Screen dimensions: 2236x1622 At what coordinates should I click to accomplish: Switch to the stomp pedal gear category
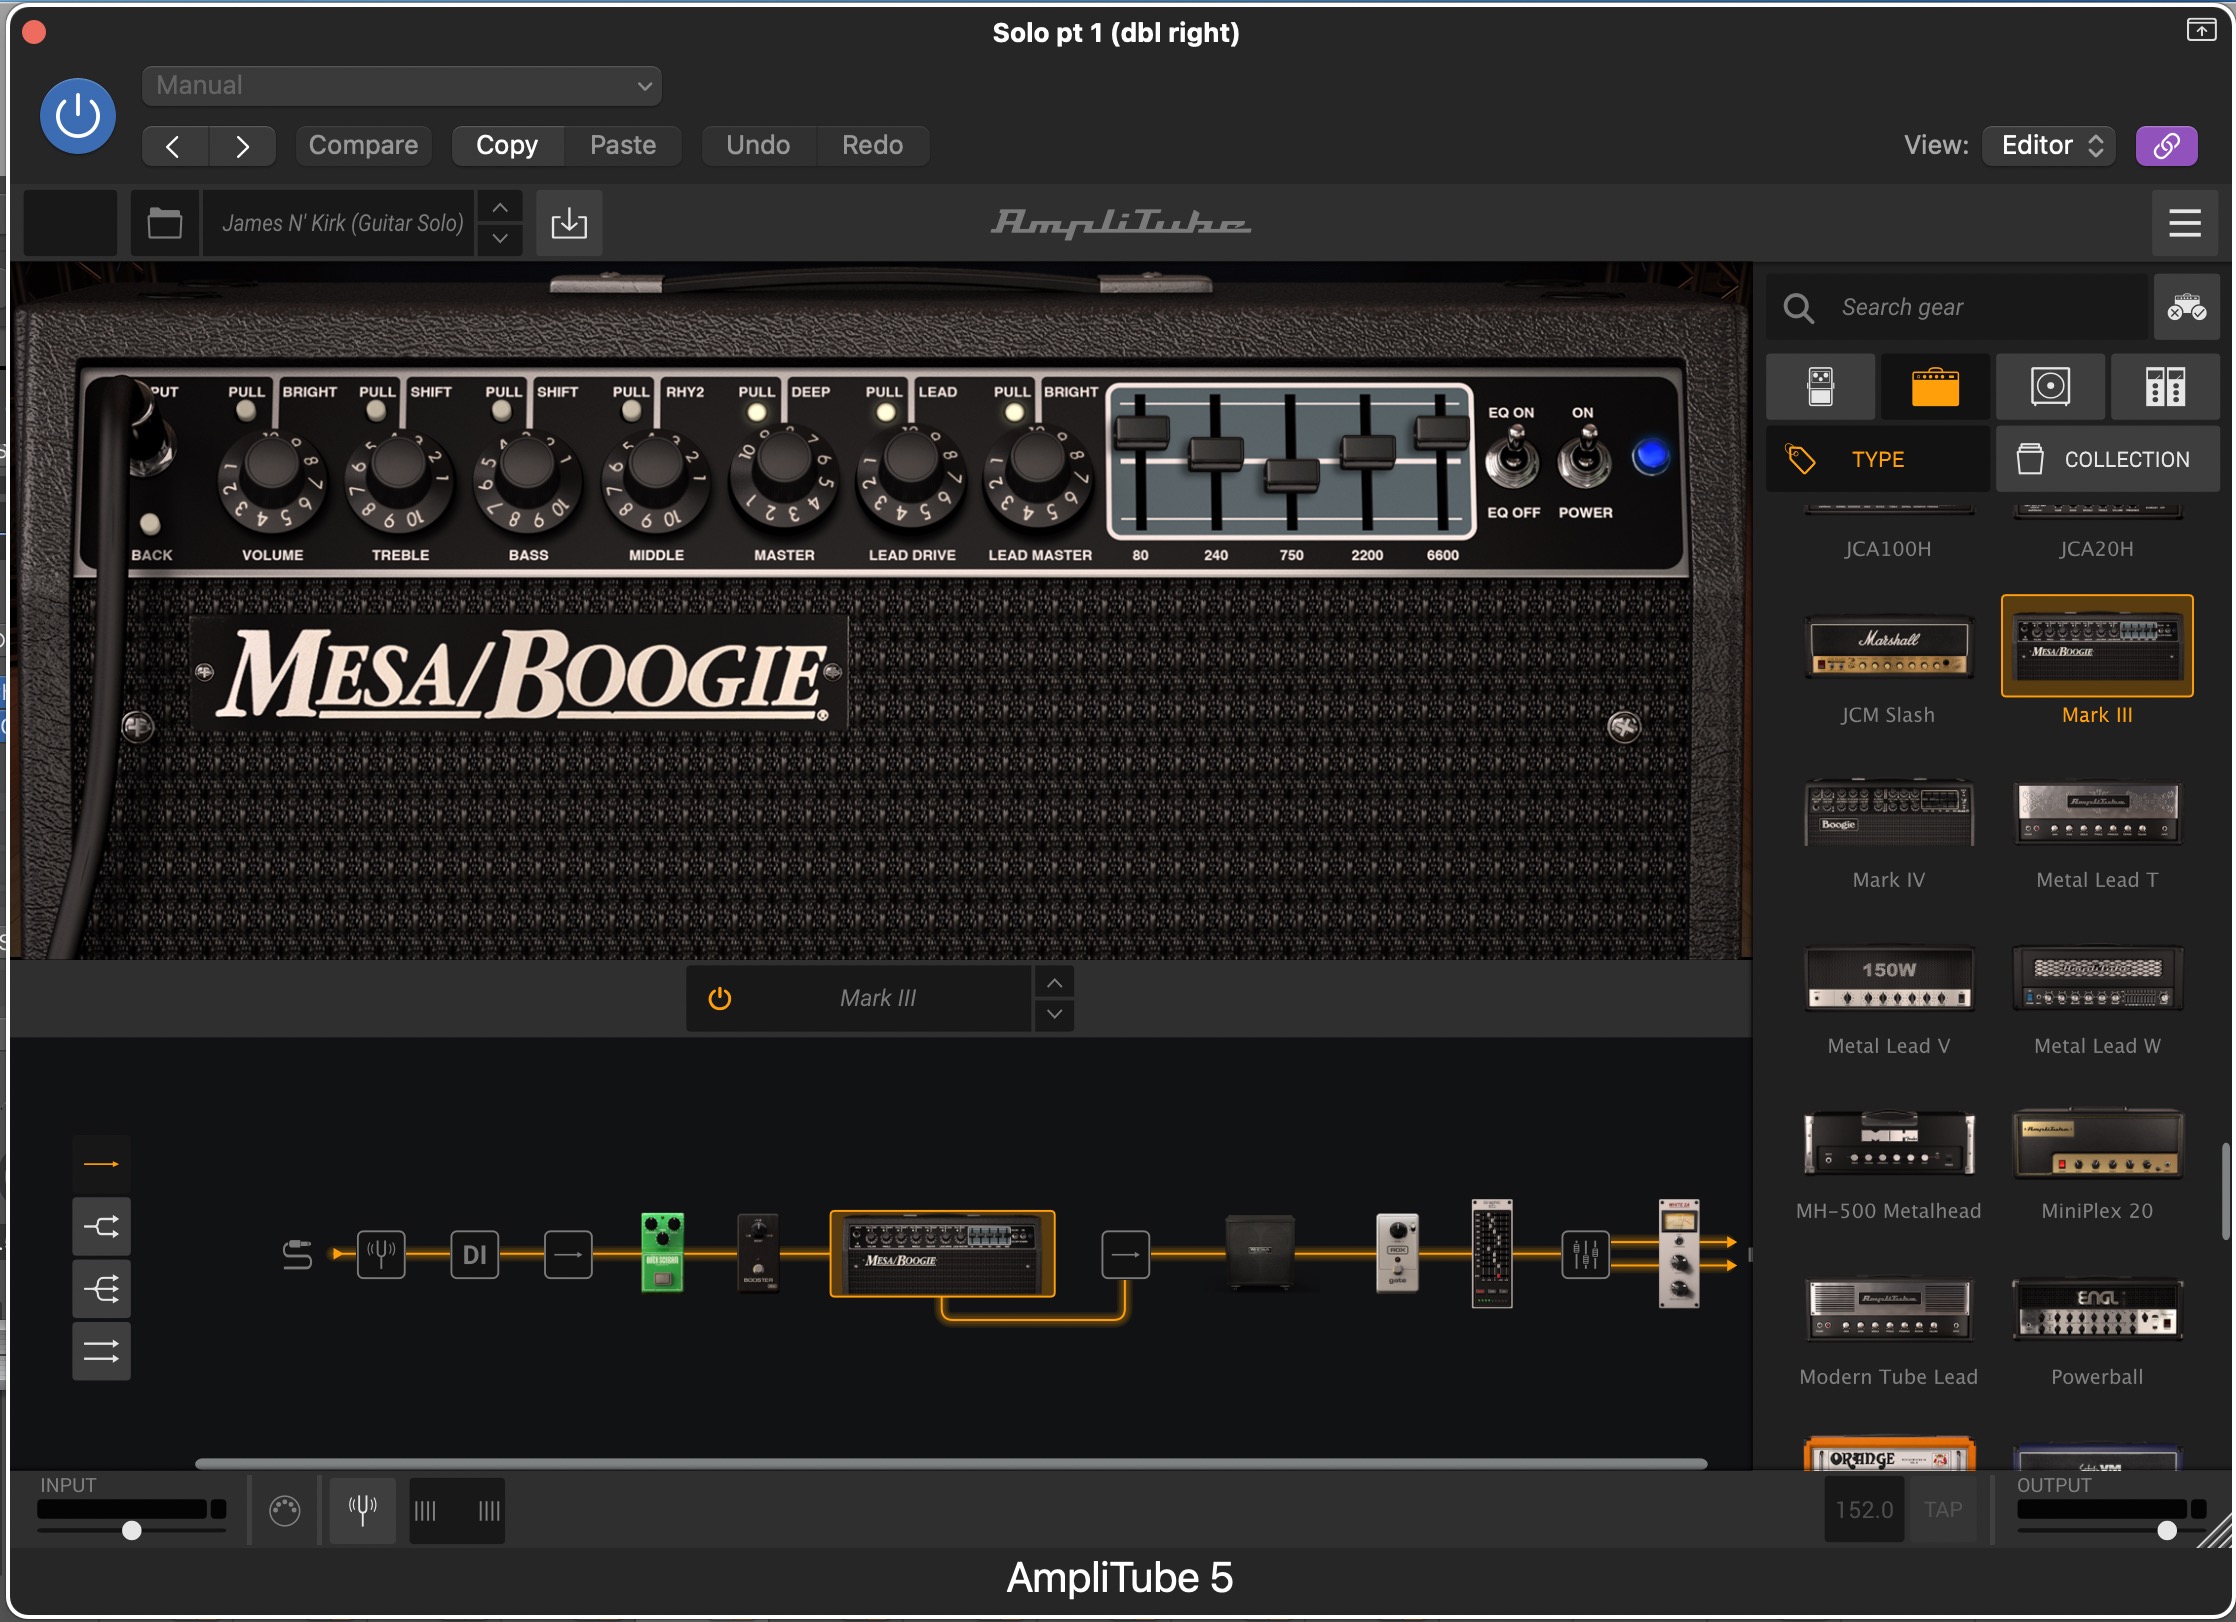click(x=1820, y=387)
